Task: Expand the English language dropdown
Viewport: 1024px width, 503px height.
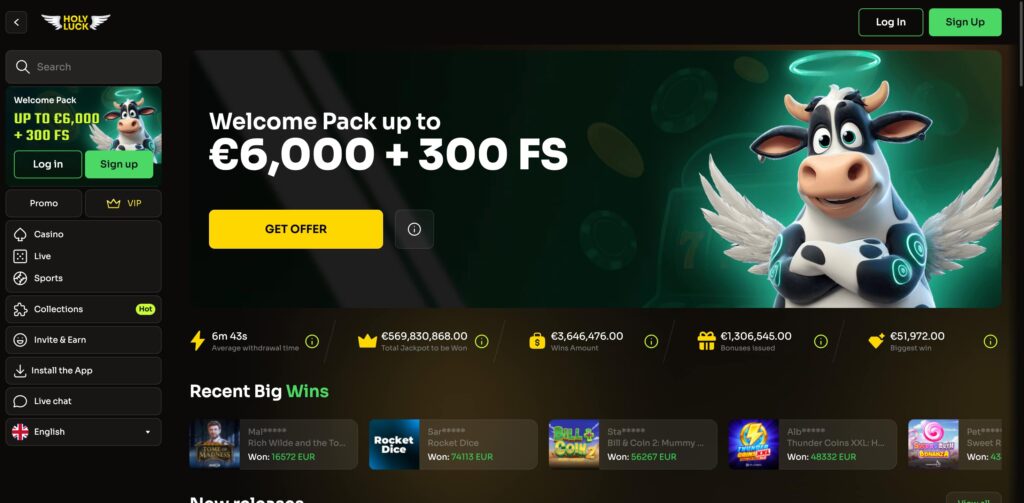Action: (x=84, y=432)
